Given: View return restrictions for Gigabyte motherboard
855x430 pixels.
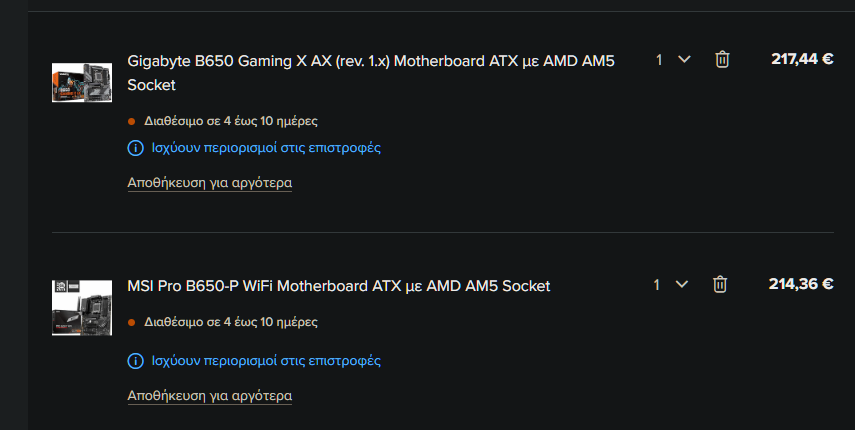Looking at the screenshot, I should tap(266, 148).
